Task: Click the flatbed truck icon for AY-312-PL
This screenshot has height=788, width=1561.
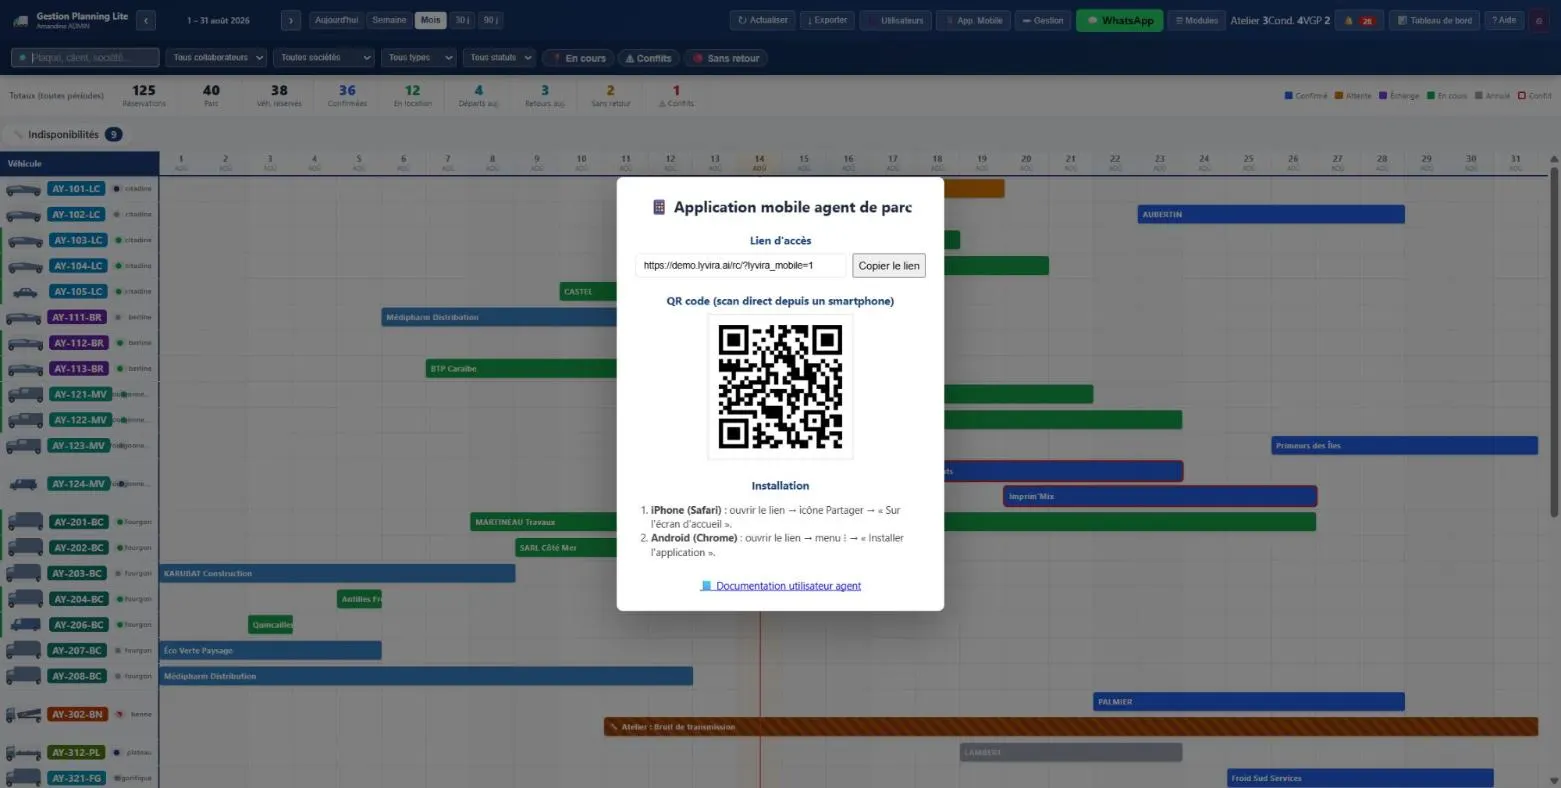Action: [25, 753]
